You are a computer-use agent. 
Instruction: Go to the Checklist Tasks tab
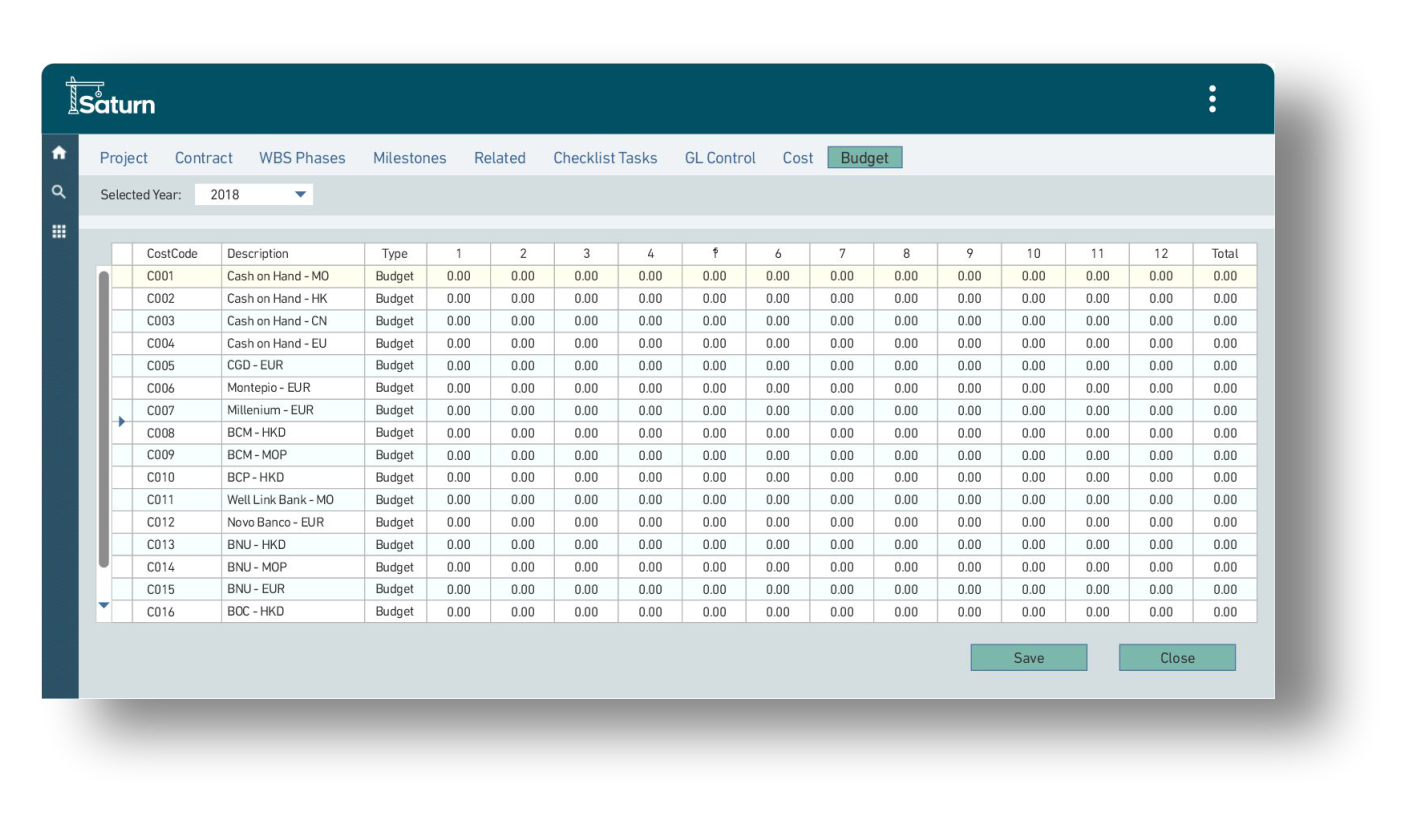point(605,158)
